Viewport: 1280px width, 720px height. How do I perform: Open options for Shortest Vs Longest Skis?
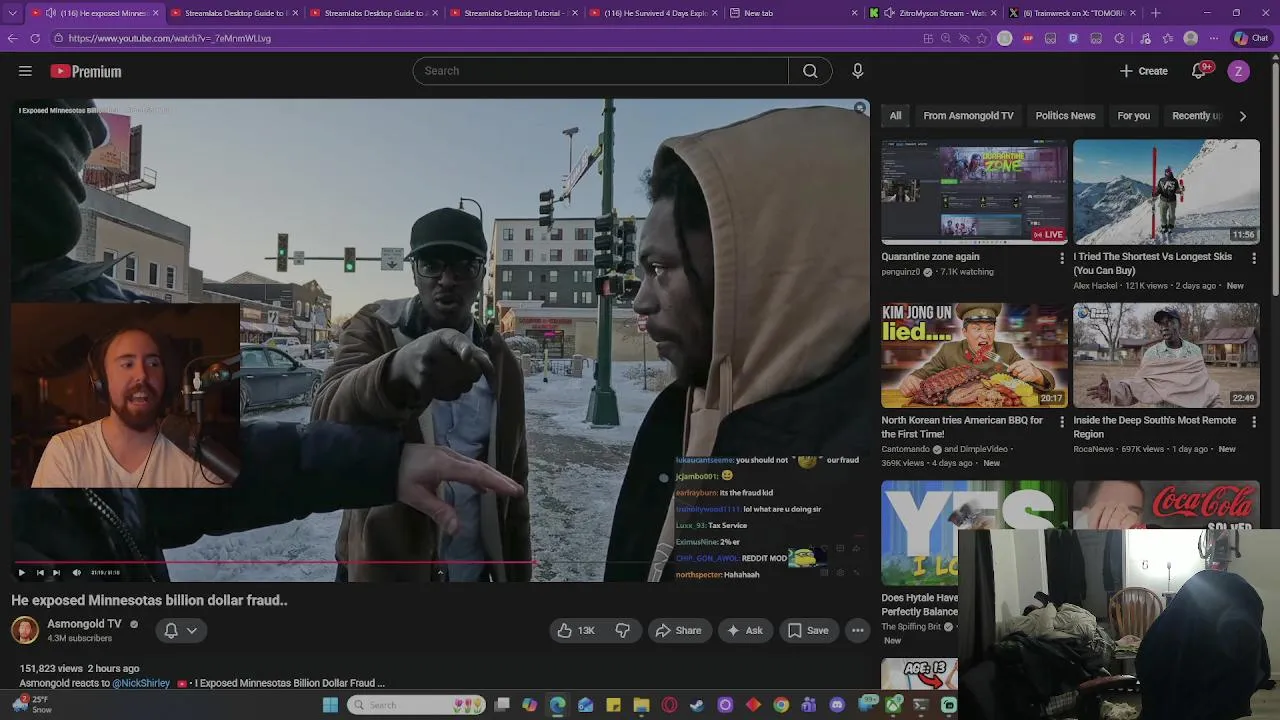click(x=1254, y=258)
